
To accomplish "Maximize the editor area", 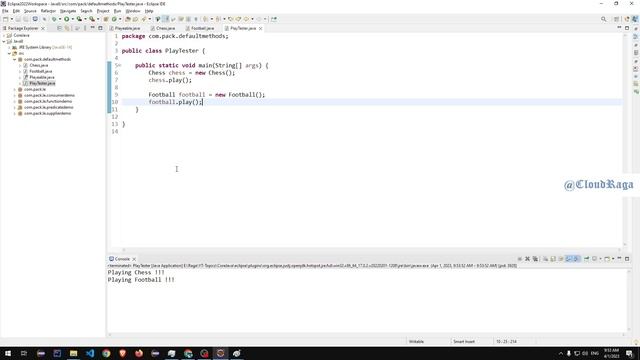I will pos(627,28).
